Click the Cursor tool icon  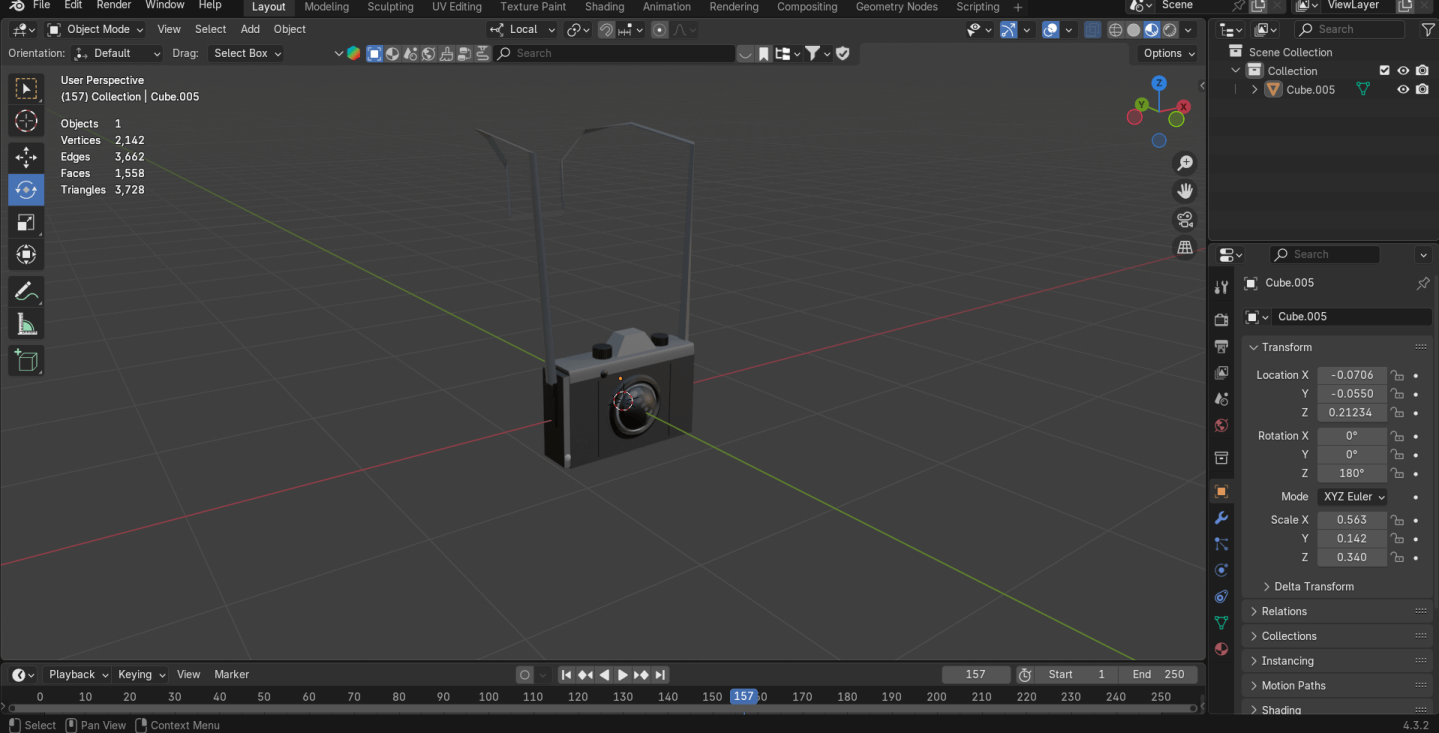26,122
